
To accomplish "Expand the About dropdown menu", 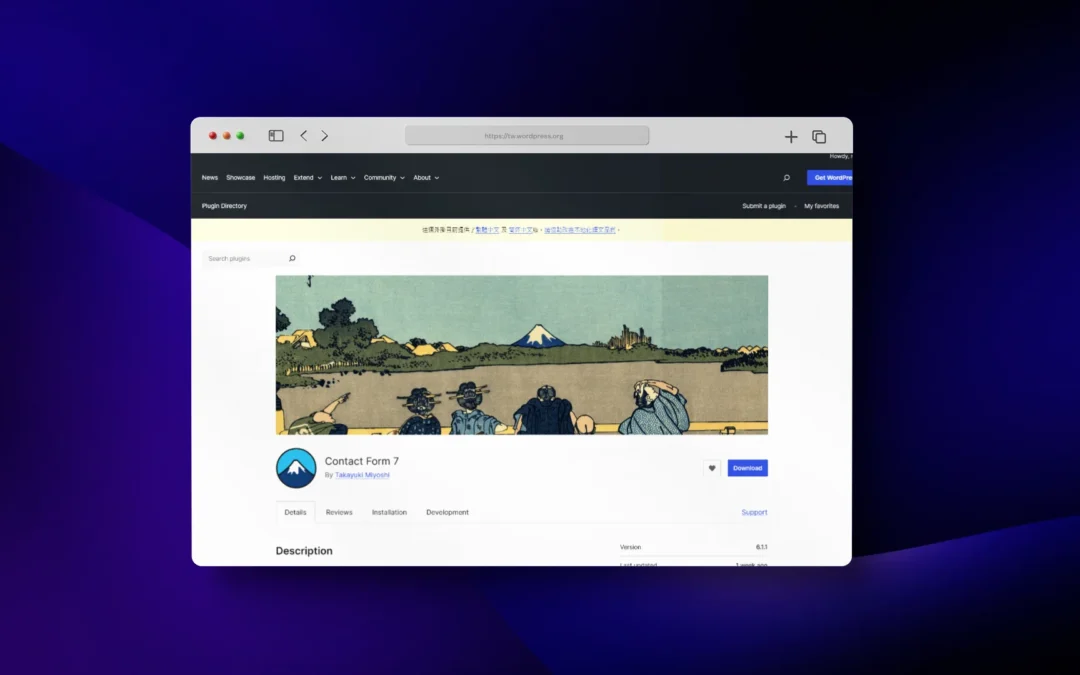I will coord(426,178).
